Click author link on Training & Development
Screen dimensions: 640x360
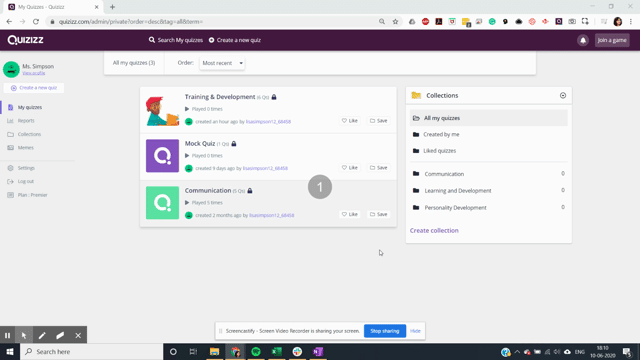click(x=268, y=122)
